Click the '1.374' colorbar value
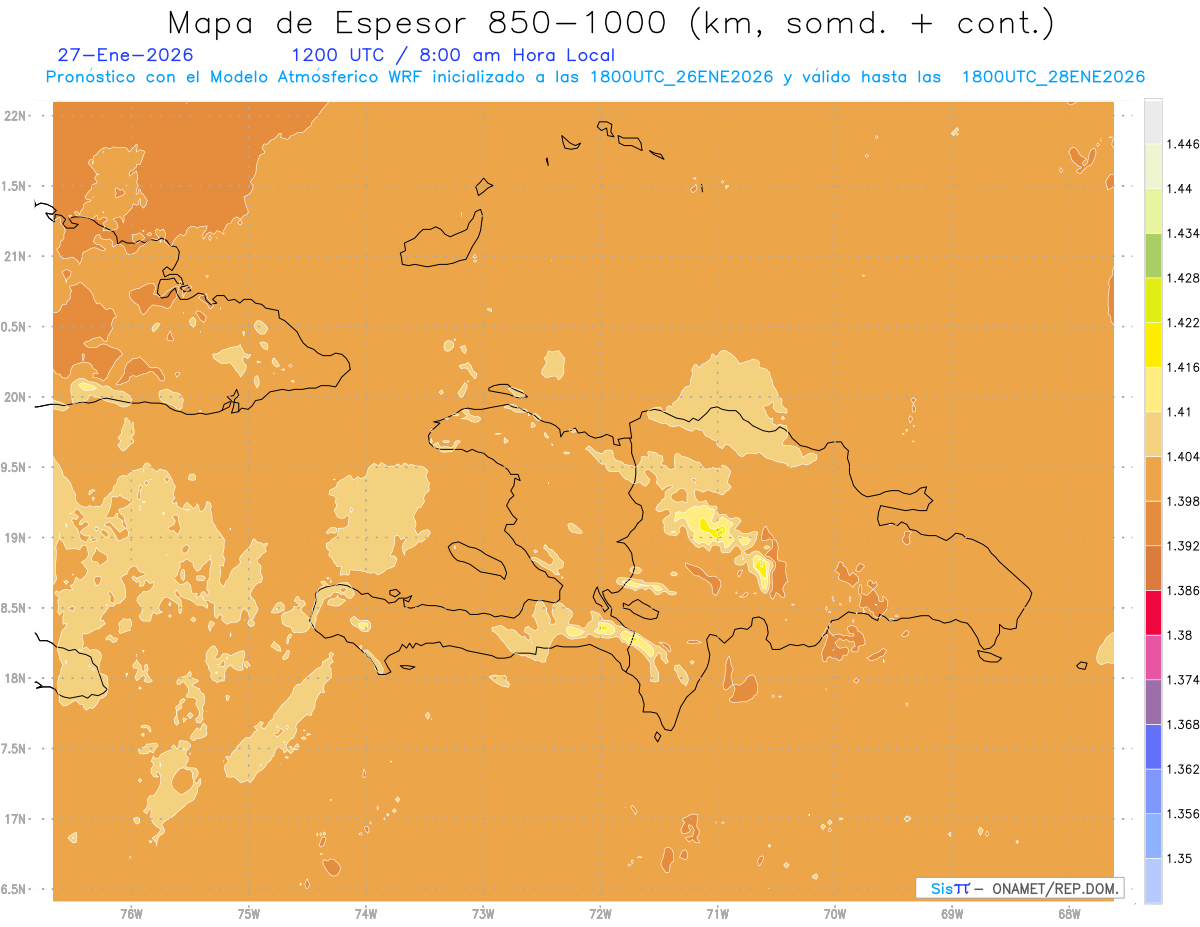This screenshot has height=927, width=1200. pos(1182,680)
